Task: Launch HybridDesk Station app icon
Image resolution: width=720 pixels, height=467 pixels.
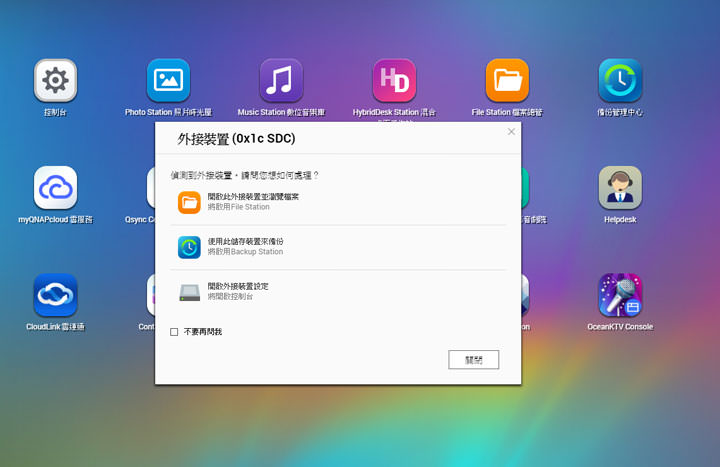Action: pos(394,80)
